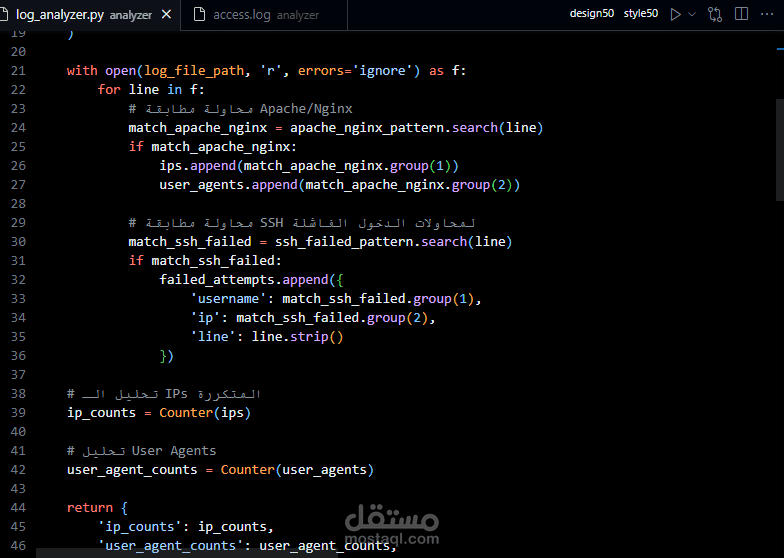Click the horizontal scrollbar at bottom

(x=188, y=554)
